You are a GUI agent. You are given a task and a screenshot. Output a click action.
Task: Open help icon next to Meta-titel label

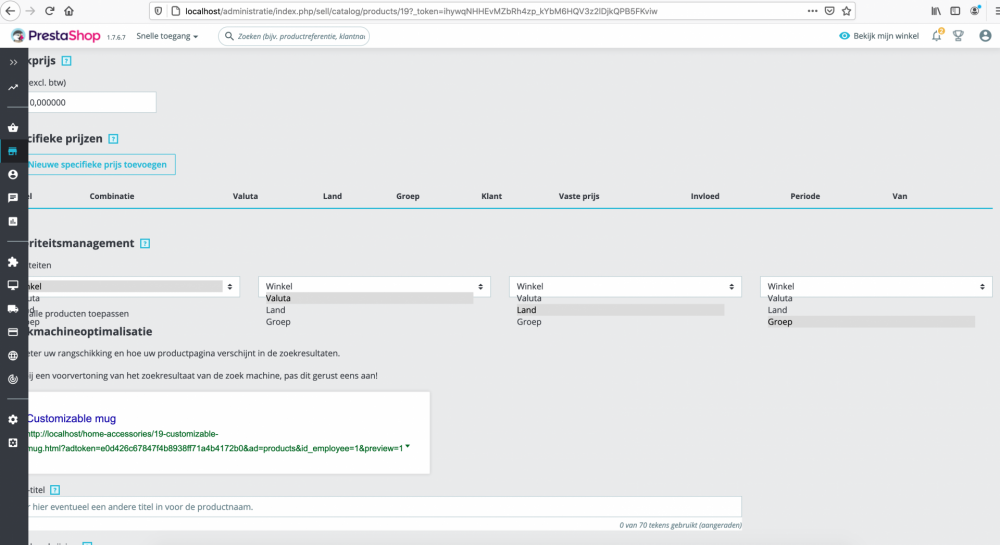click(55, 490)
